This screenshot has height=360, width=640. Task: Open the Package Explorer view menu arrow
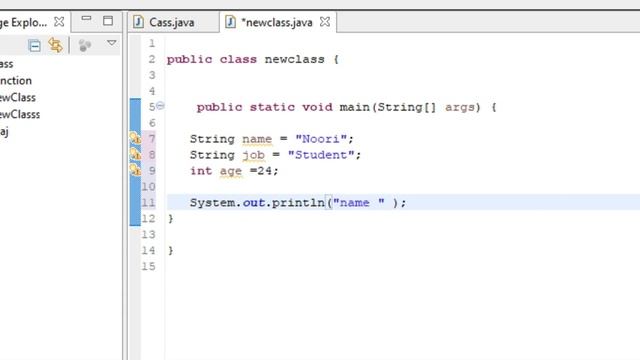coord(111,42)
